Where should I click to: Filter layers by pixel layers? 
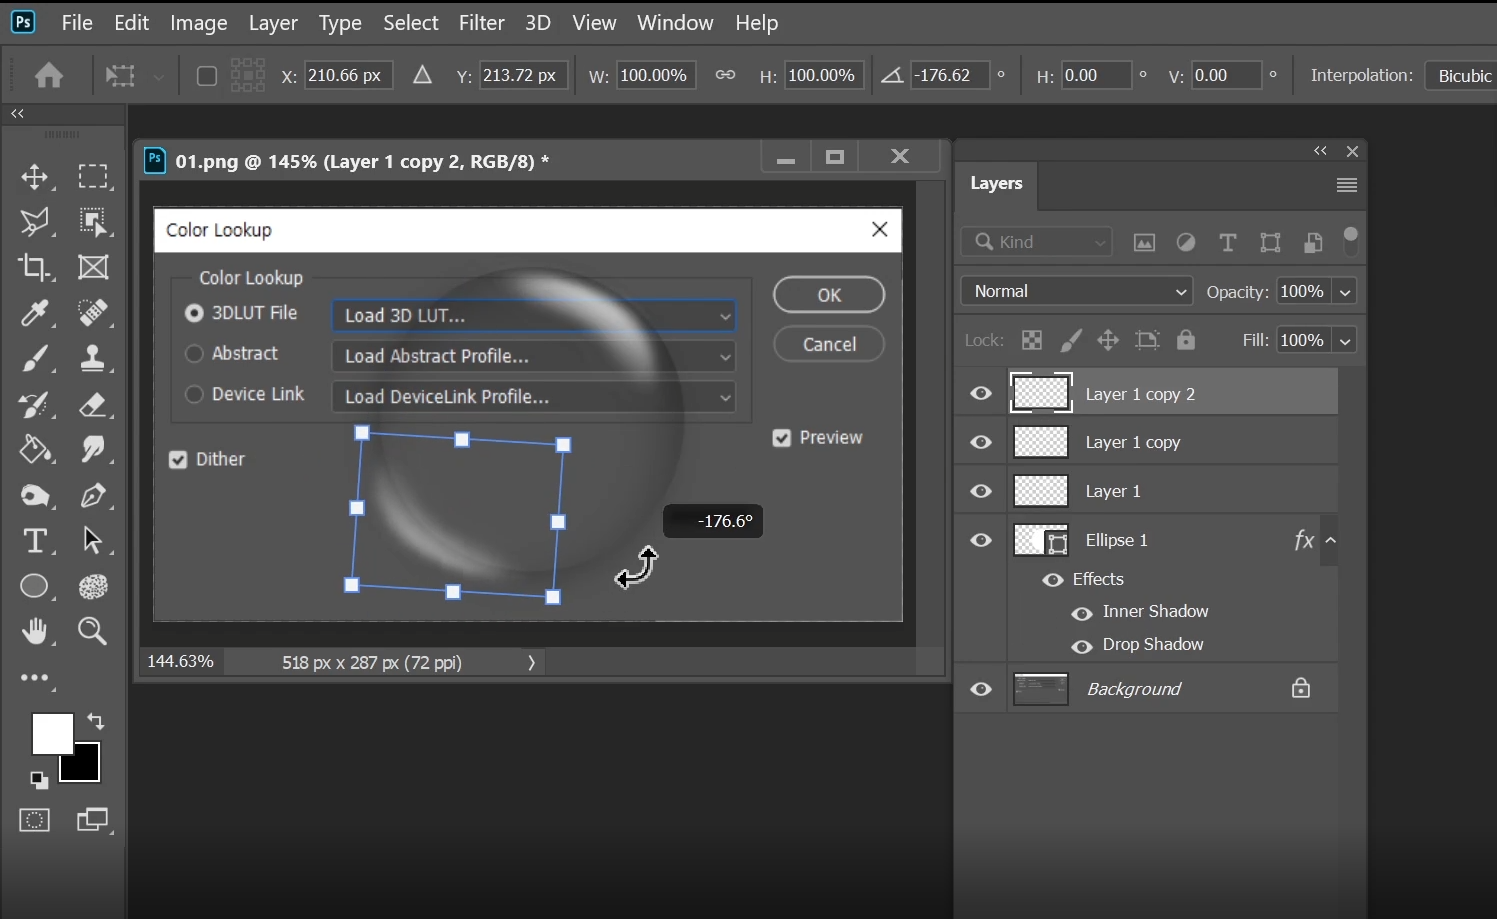pos(1144,242)
